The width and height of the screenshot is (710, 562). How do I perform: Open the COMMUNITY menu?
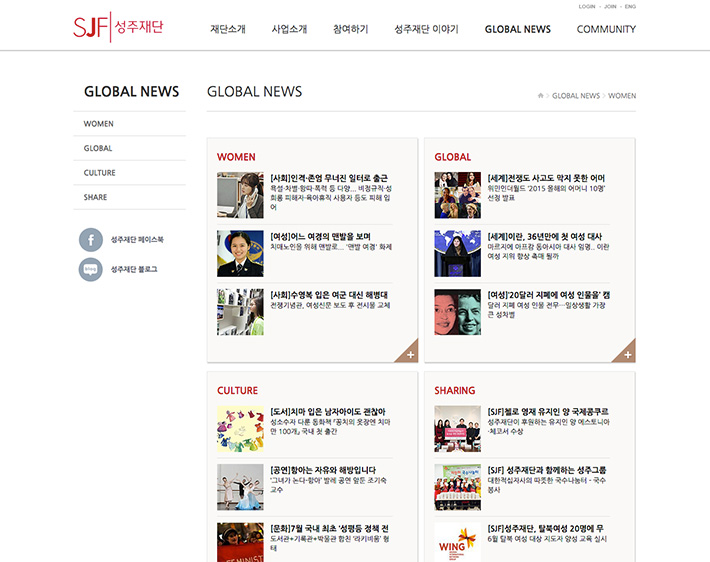(x=606, y=29)
